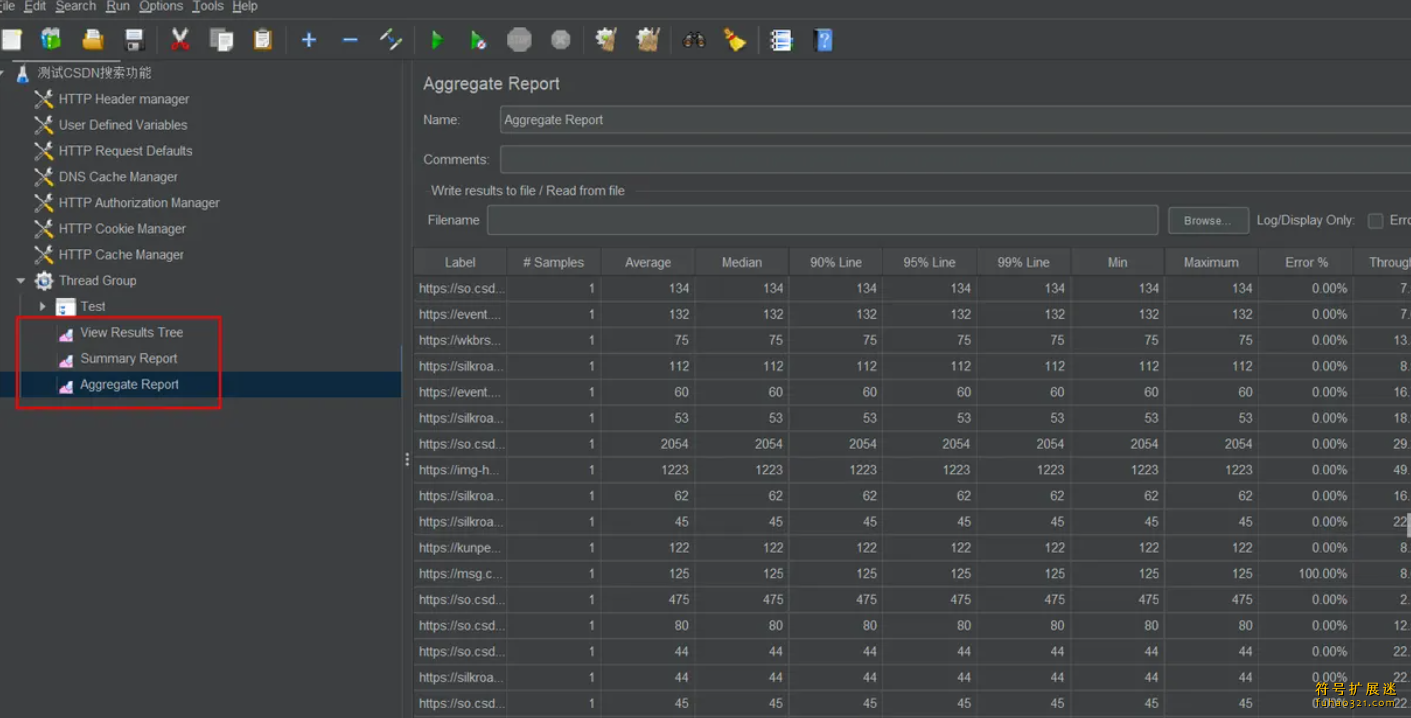Screen dimensions: 1411x718
Task: Click the blue plus Add icon
Action: pos(309,40)
